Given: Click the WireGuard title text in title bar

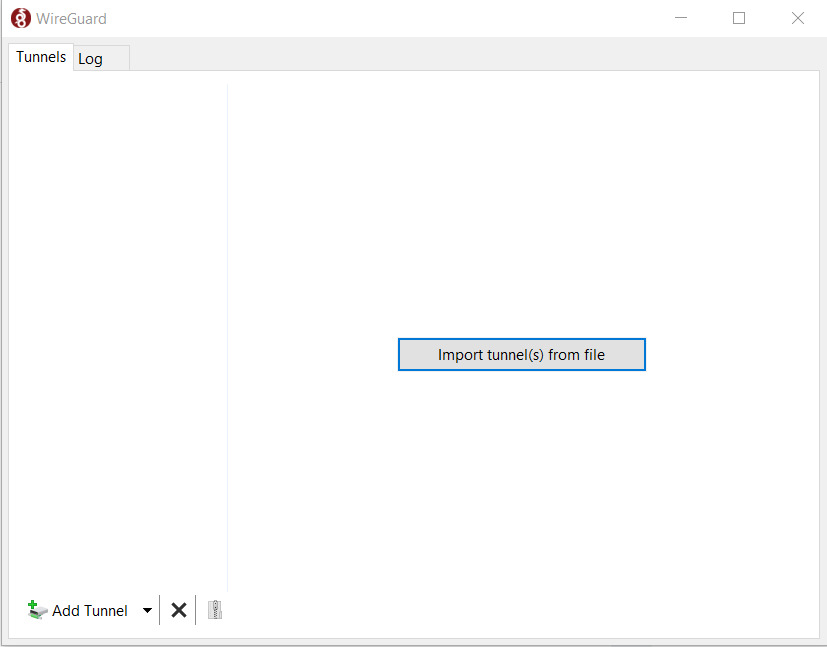Looking at the screenshot, I should (72, 18).
